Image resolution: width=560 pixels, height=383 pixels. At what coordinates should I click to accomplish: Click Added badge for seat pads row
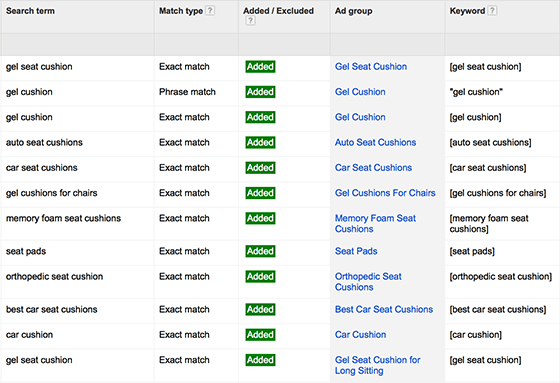pos(260,251)
